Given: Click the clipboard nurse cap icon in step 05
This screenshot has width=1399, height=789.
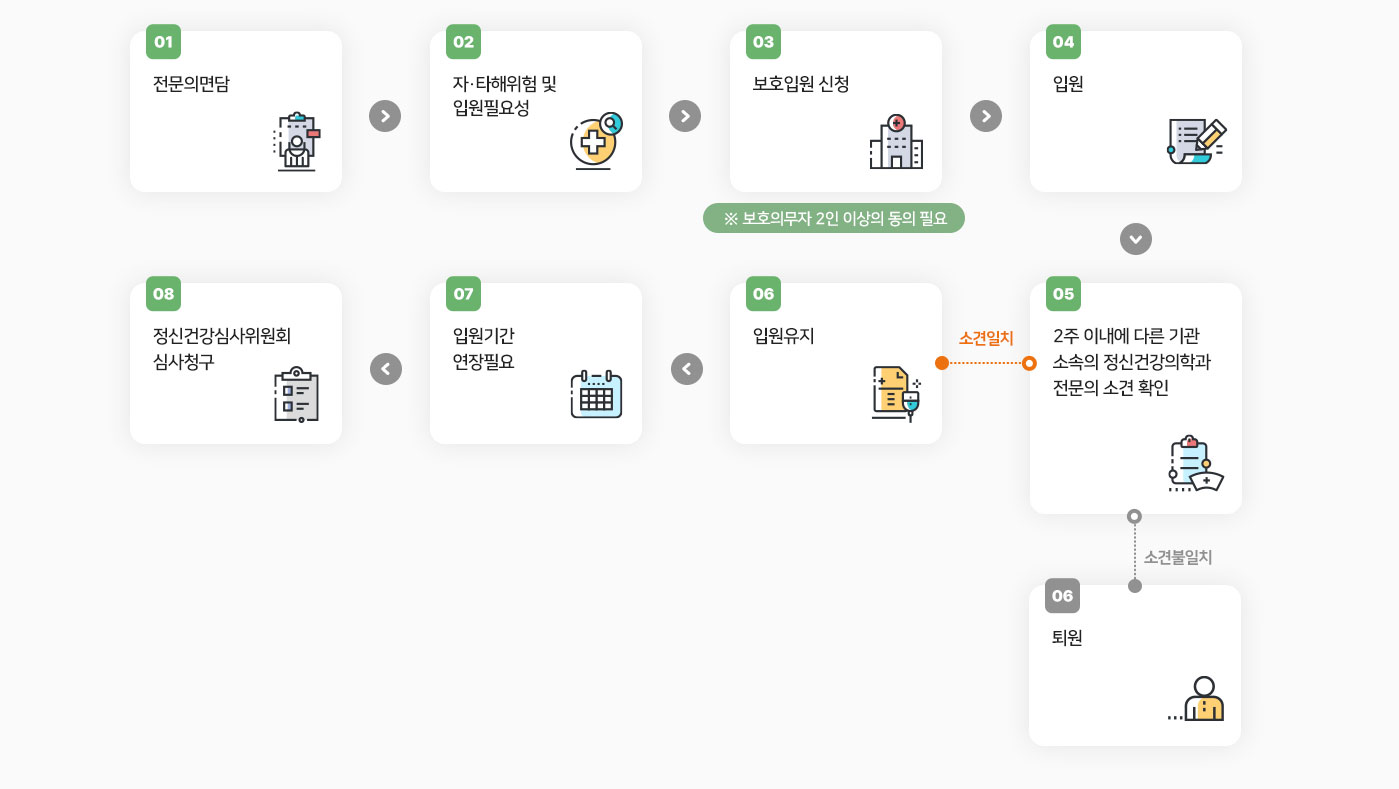Looking at the screenshot, I should click(x=1196, y=464).
